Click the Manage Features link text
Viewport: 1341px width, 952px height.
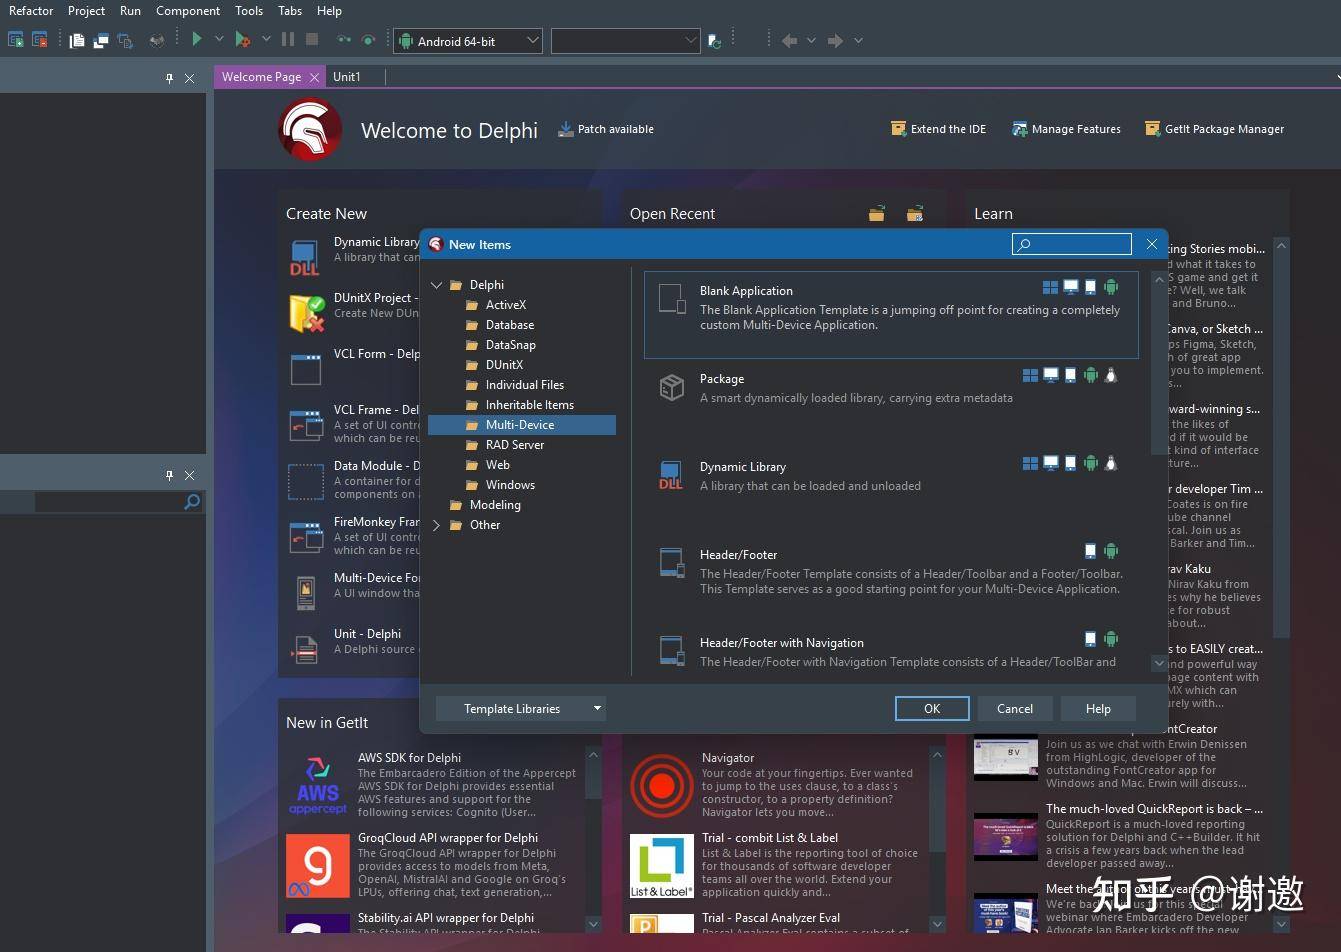[1076, 129]
